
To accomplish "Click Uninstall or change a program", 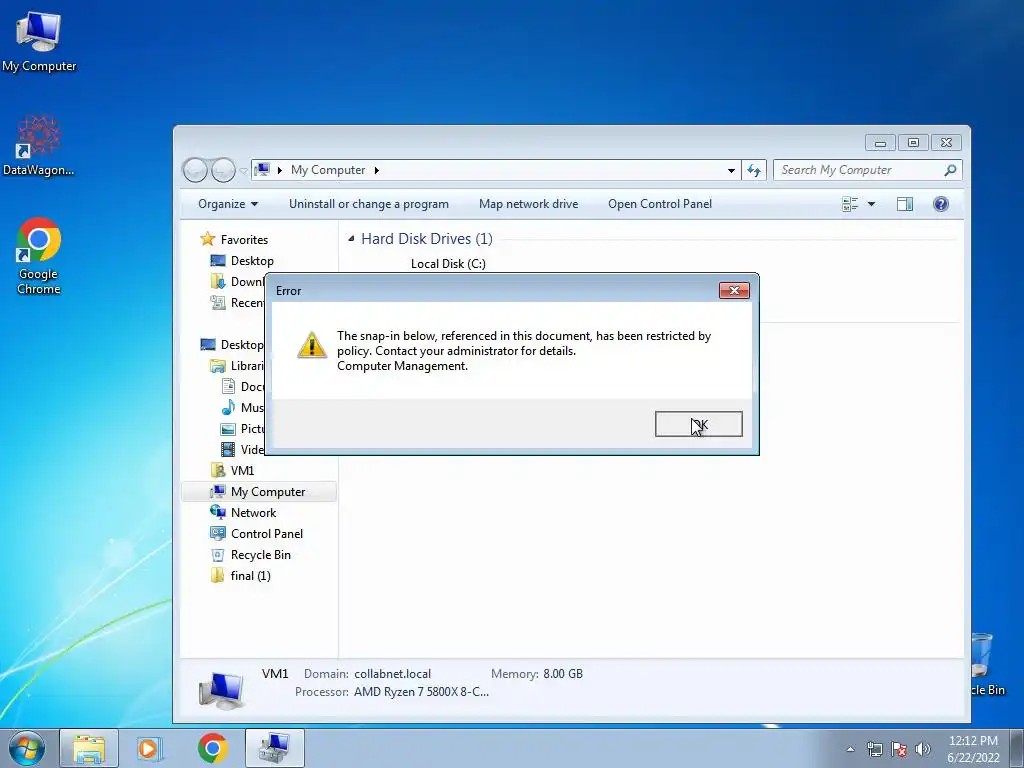I will 368,204.
